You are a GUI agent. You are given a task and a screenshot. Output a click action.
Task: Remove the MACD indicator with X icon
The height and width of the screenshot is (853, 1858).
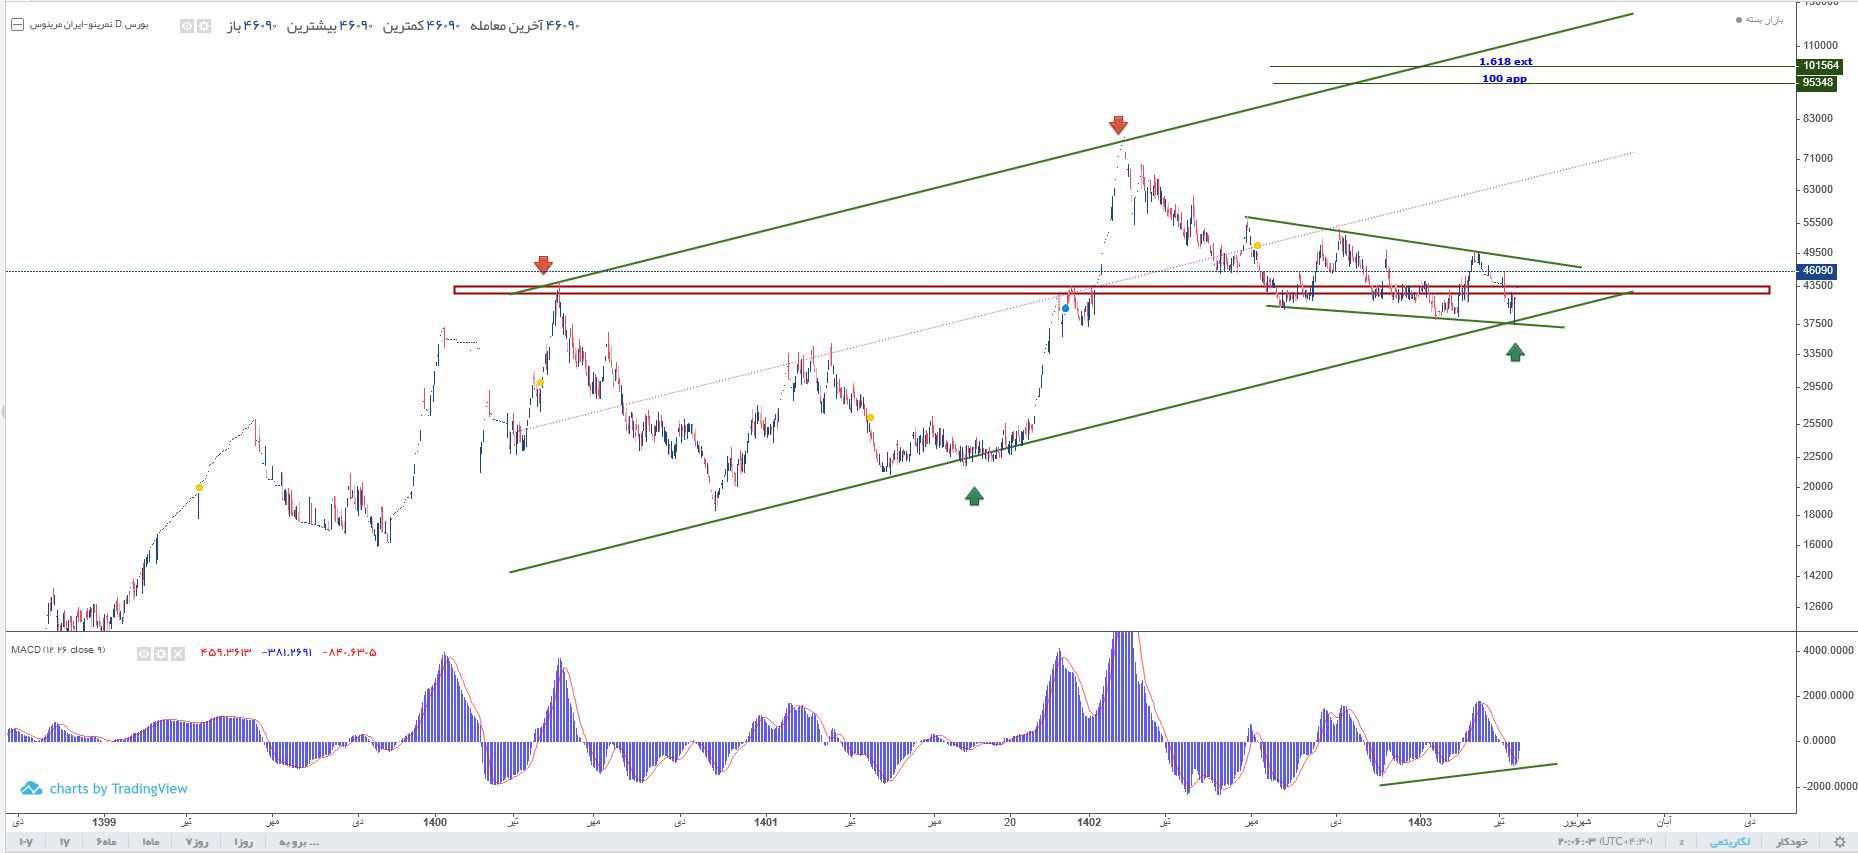click(x=178, y=654)
